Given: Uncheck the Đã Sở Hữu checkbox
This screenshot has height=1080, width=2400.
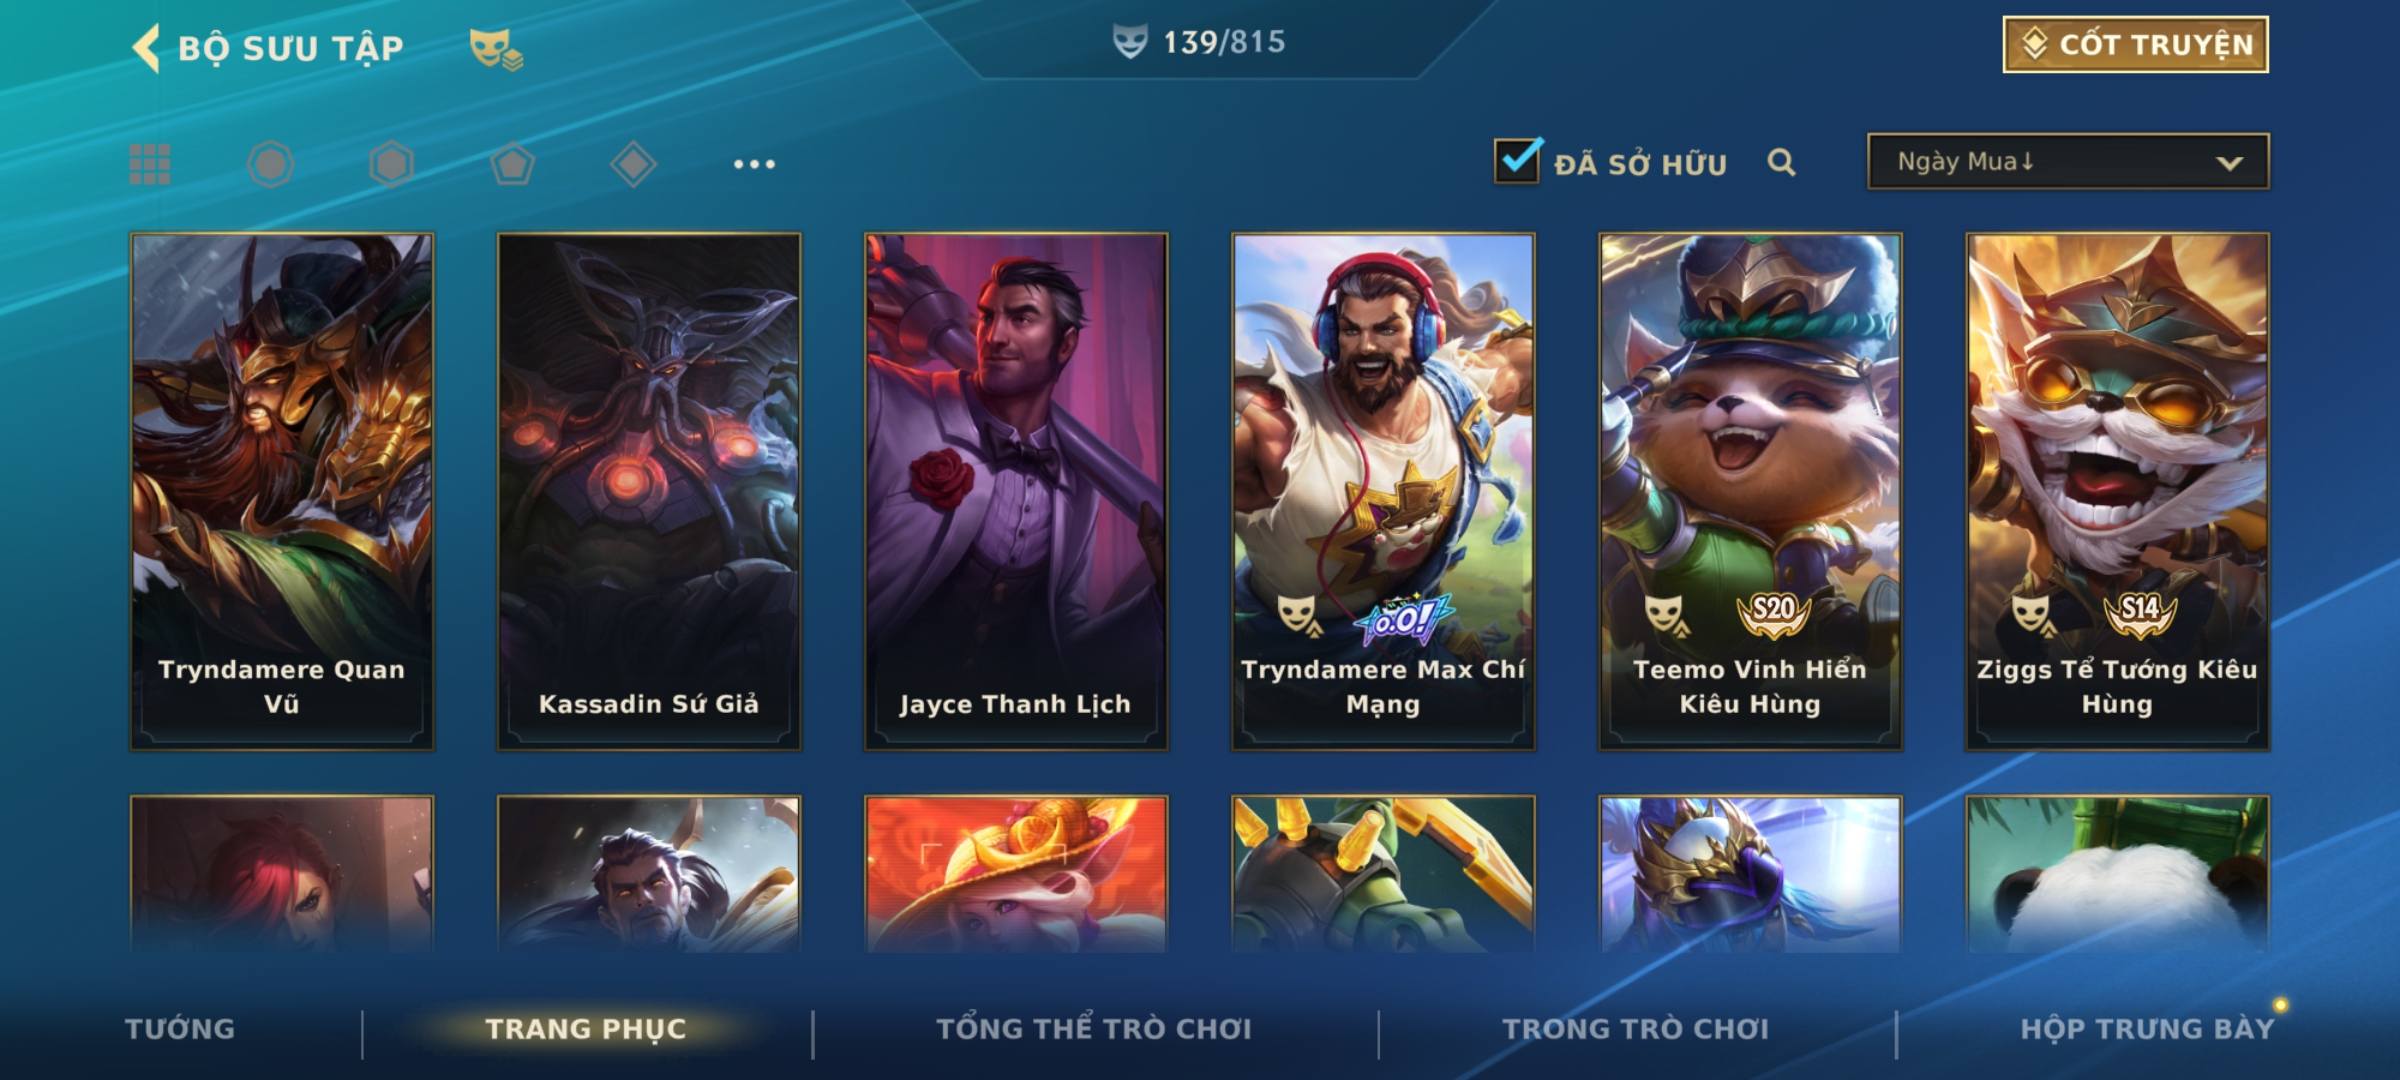Looking at the screenshot, I should tap(1517, 160).
